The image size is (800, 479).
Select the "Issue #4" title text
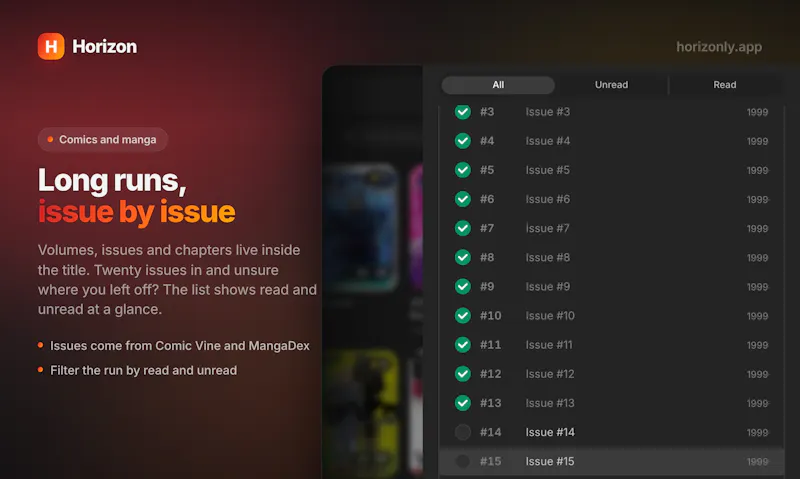coord(547,141)
